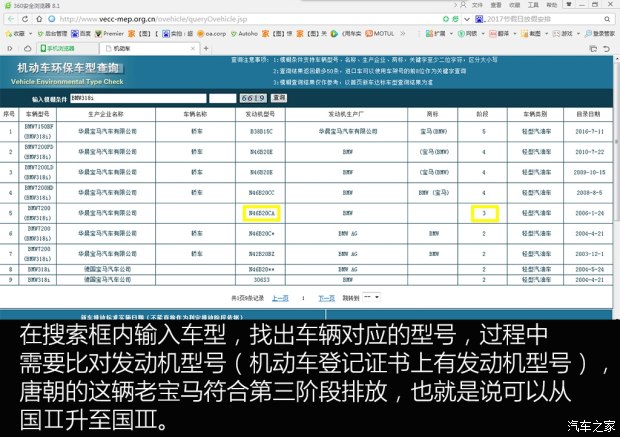Open the 截图 screenshot tool icon
The image size is (620, 437).
[x=531, y=34]
